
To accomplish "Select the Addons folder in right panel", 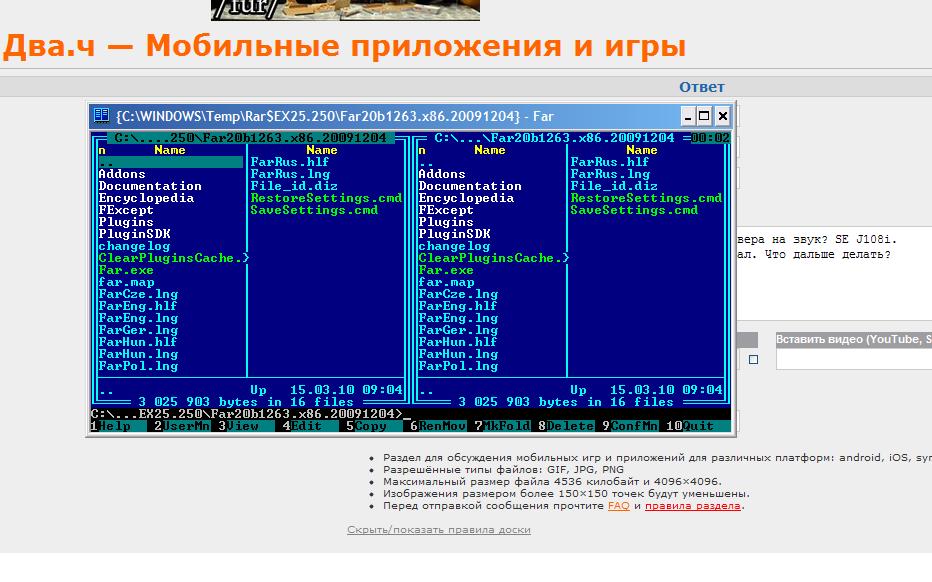I will click(442, 174).
